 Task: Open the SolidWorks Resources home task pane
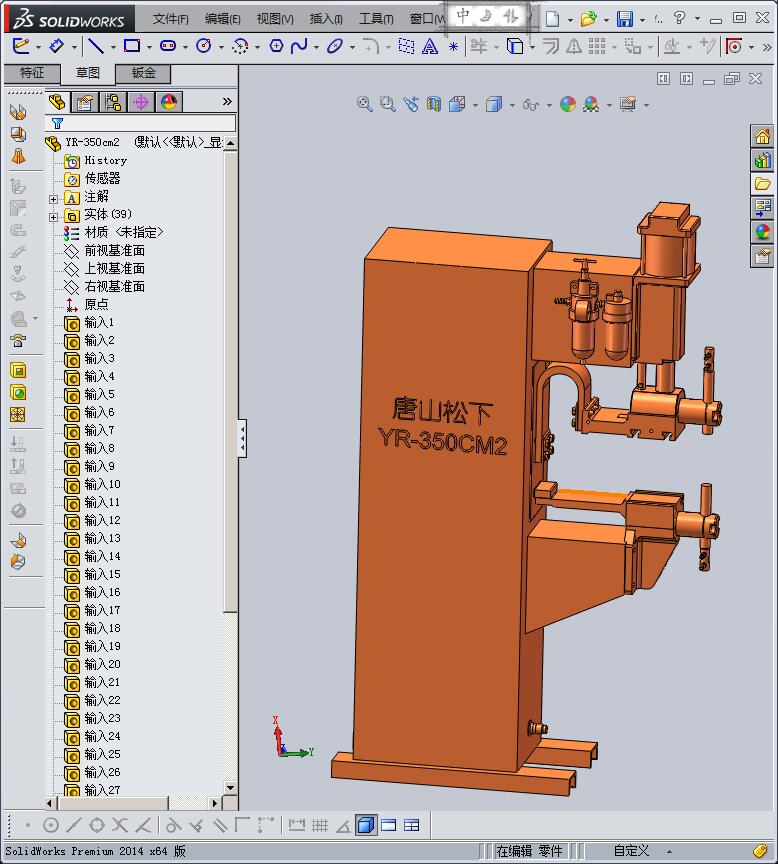[763, 136]
